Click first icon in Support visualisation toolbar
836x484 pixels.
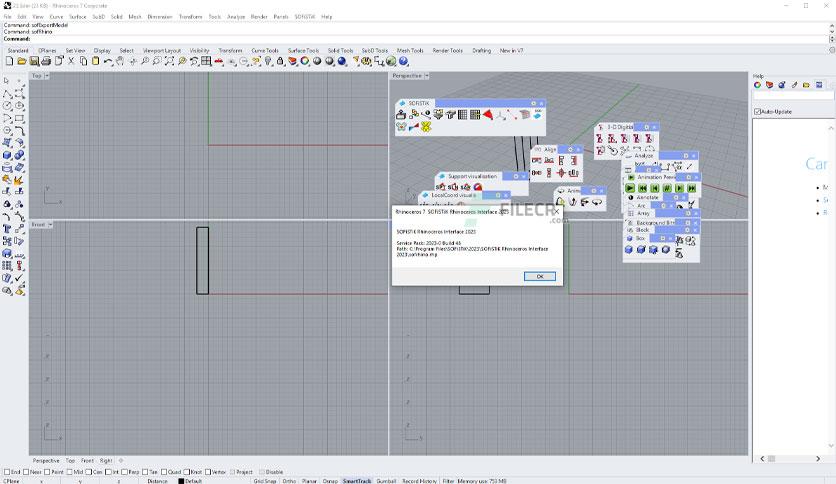[440, 187]
